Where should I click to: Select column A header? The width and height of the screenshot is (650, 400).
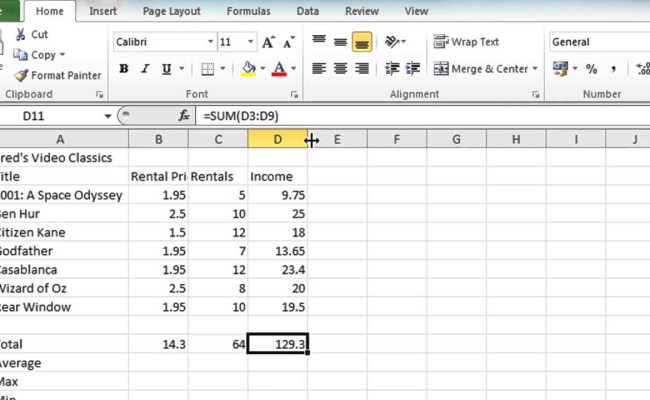64,140
